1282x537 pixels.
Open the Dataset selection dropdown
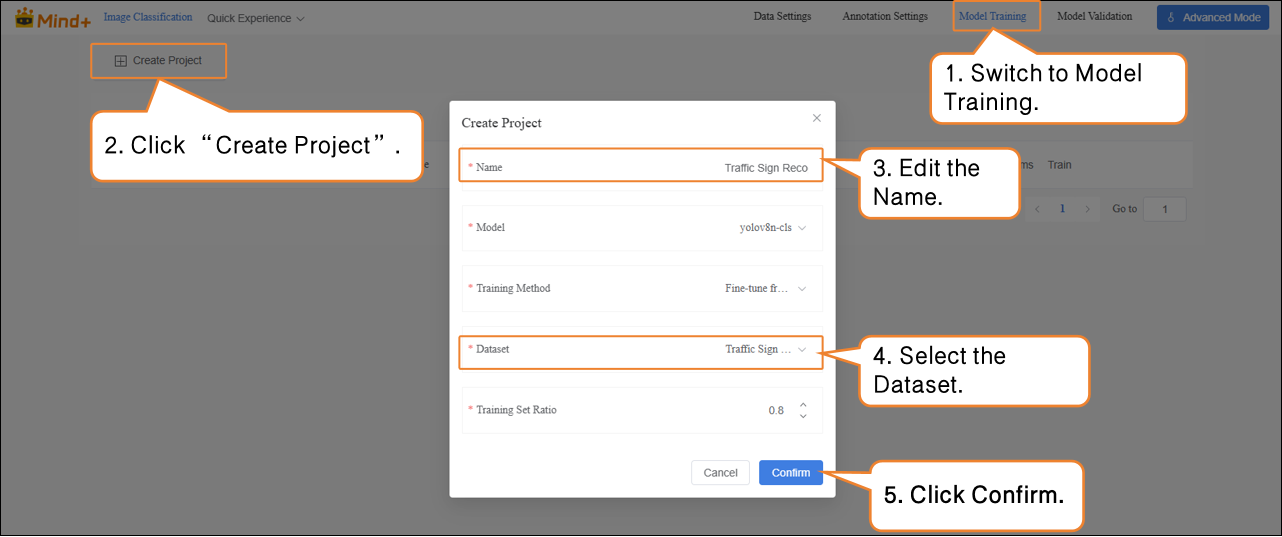[765, 350]
